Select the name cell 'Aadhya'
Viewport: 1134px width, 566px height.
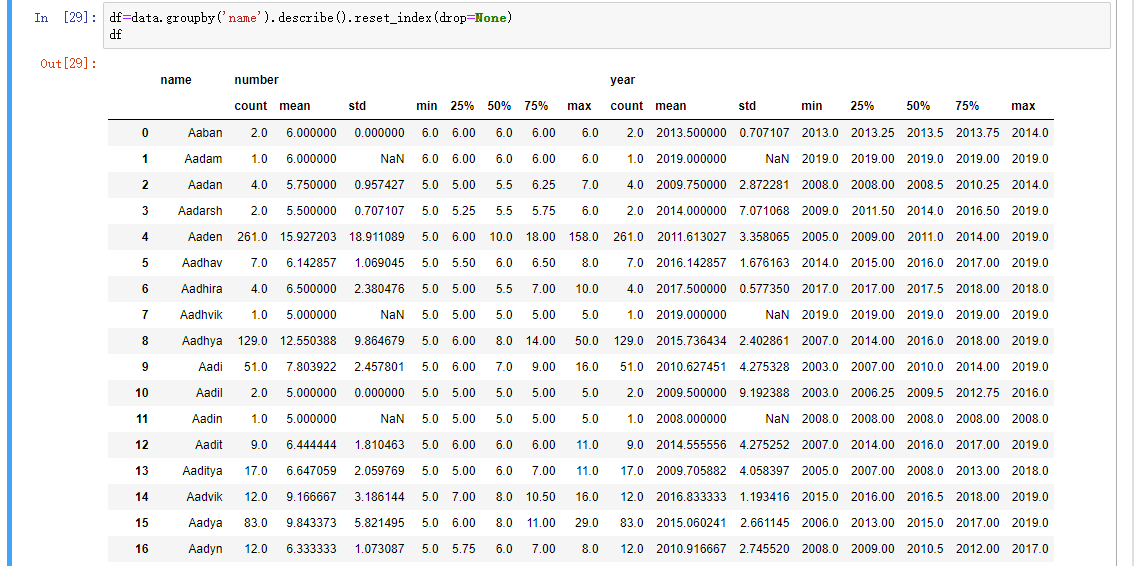pos(202,341)
